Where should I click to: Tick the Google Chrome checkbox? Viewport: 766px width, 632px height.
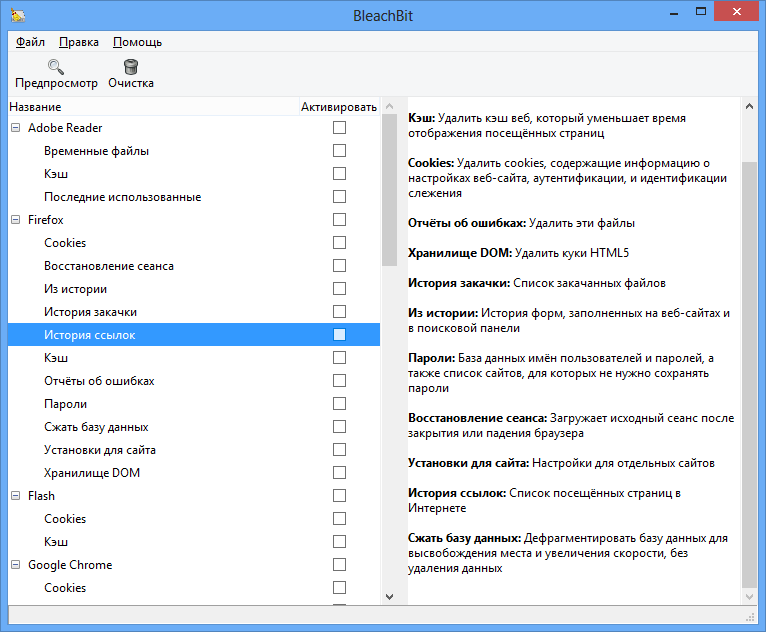340,565
